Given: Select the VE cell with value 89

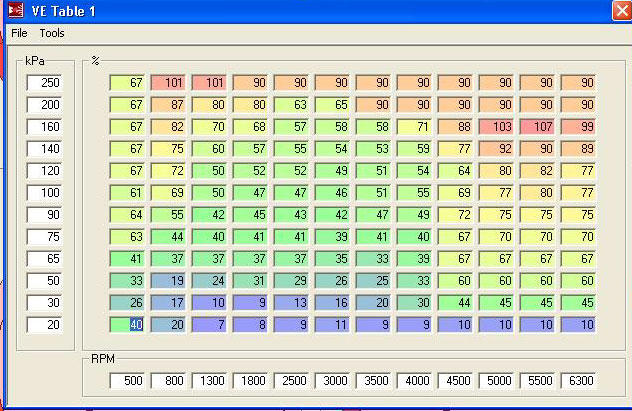Looking at the screenshot, I should [x=578, y=149].
